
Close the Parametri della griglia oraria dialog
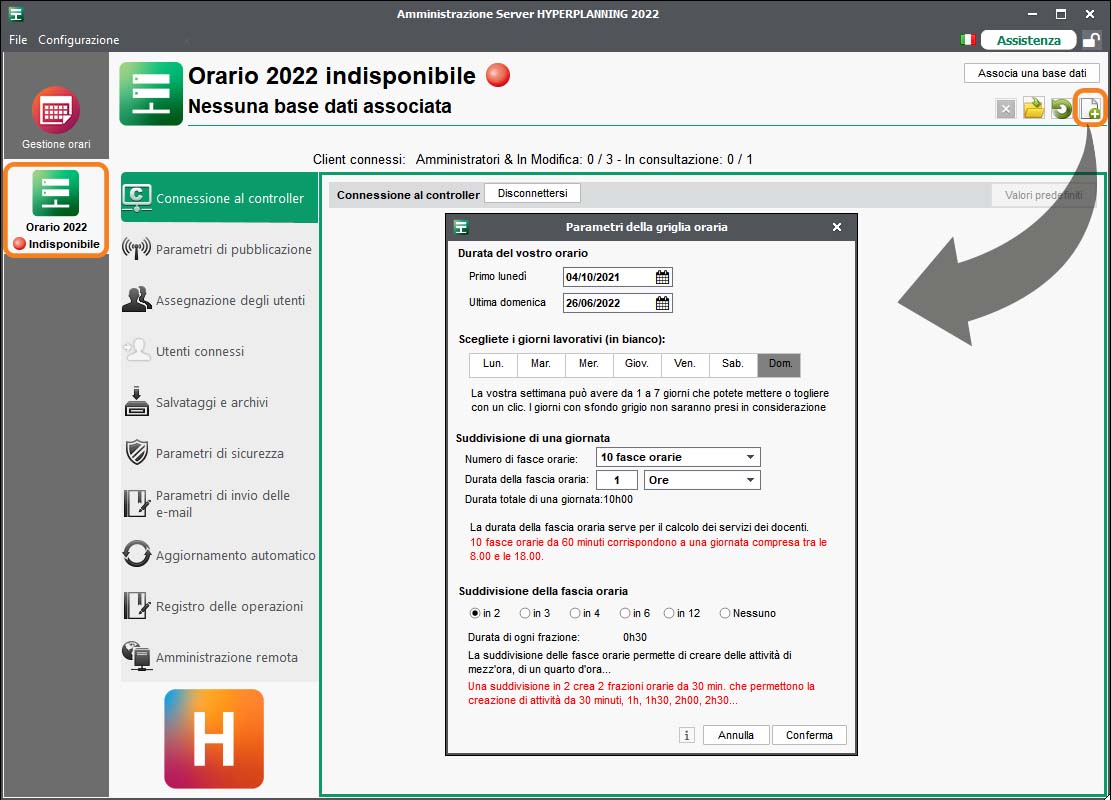click(x=837, y=227)
